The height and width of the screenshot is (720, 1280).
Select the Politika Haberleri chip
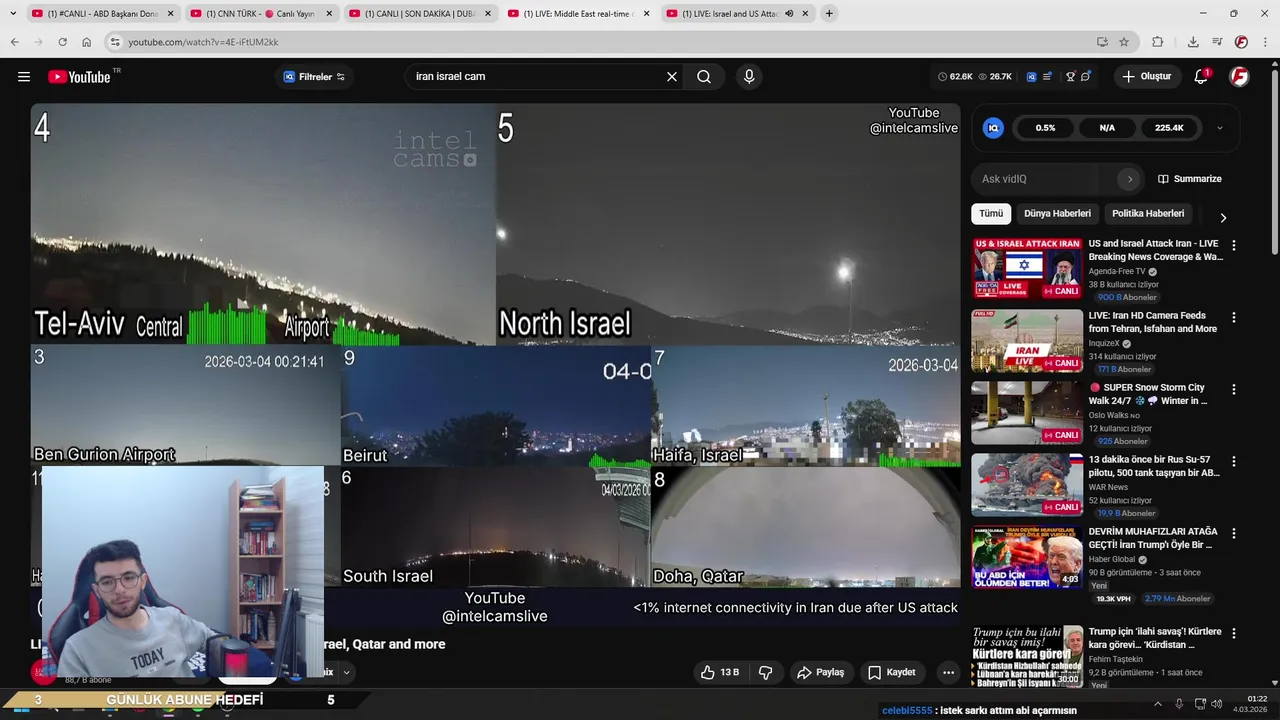(1148, 214)
